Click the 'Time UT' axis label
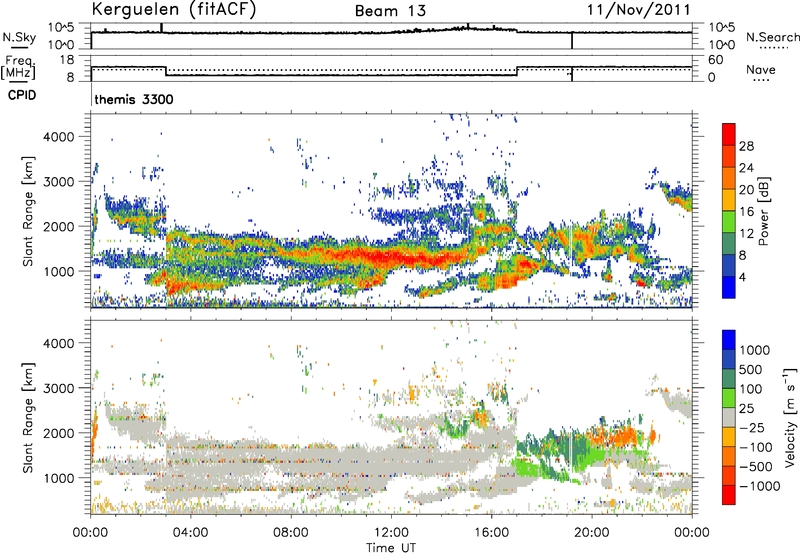This screenshot has width=800, height=554. pyautogui.click(x=391, y=548)
